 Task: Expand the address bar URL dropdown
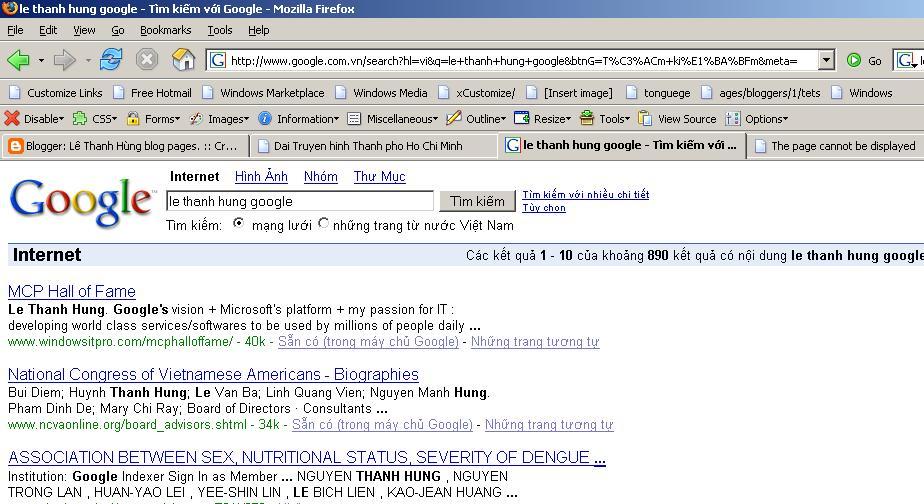[x=827, y=60]
